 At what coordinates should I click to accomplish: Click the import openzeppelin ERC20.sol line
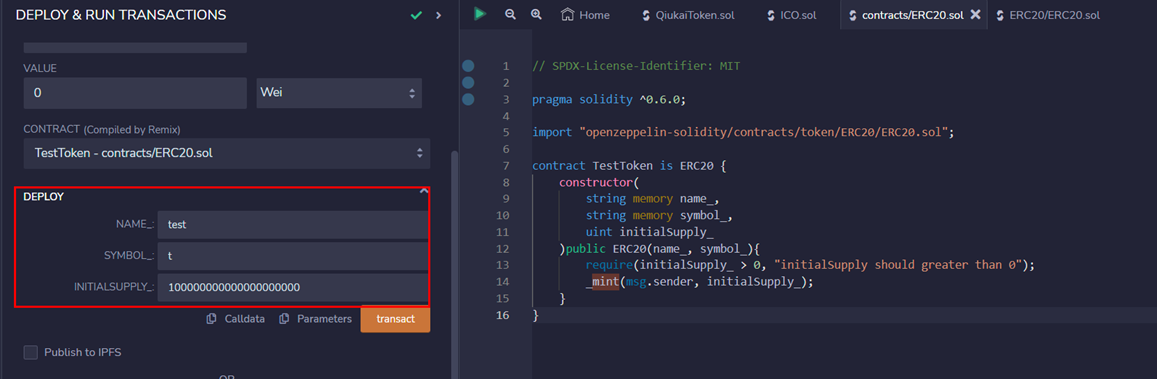pyautogui.click(x=743, y=133)
